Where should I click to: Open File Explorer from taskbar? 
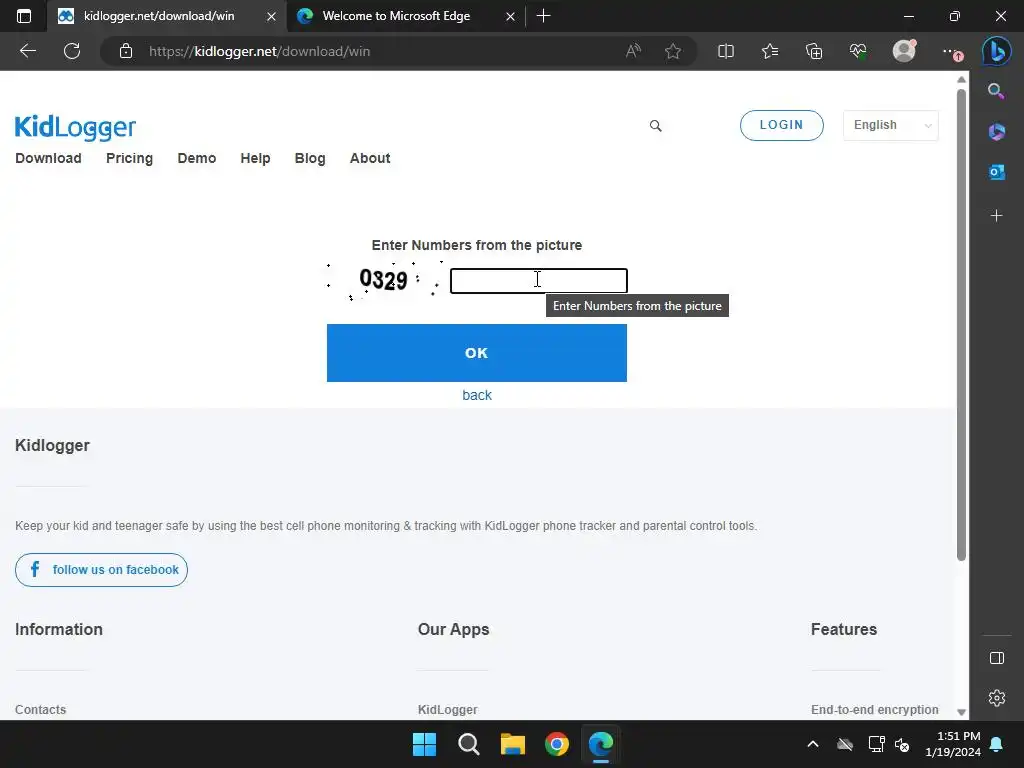pyautogui.click(x=513, y=744)
